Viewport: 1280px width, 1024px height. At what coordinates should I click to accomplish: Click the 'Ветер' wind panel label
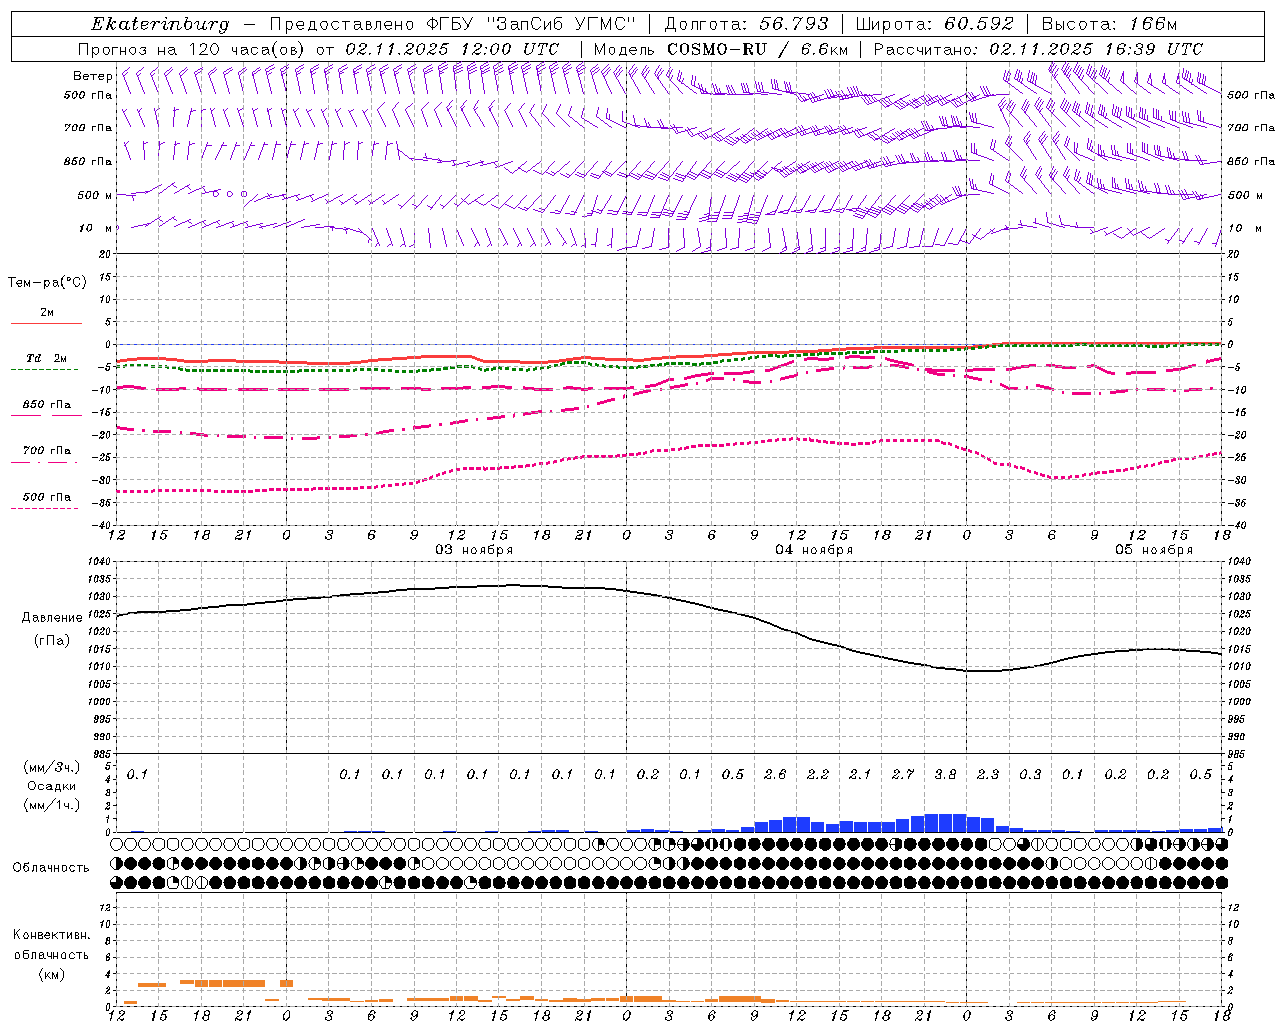pos(92,76)
